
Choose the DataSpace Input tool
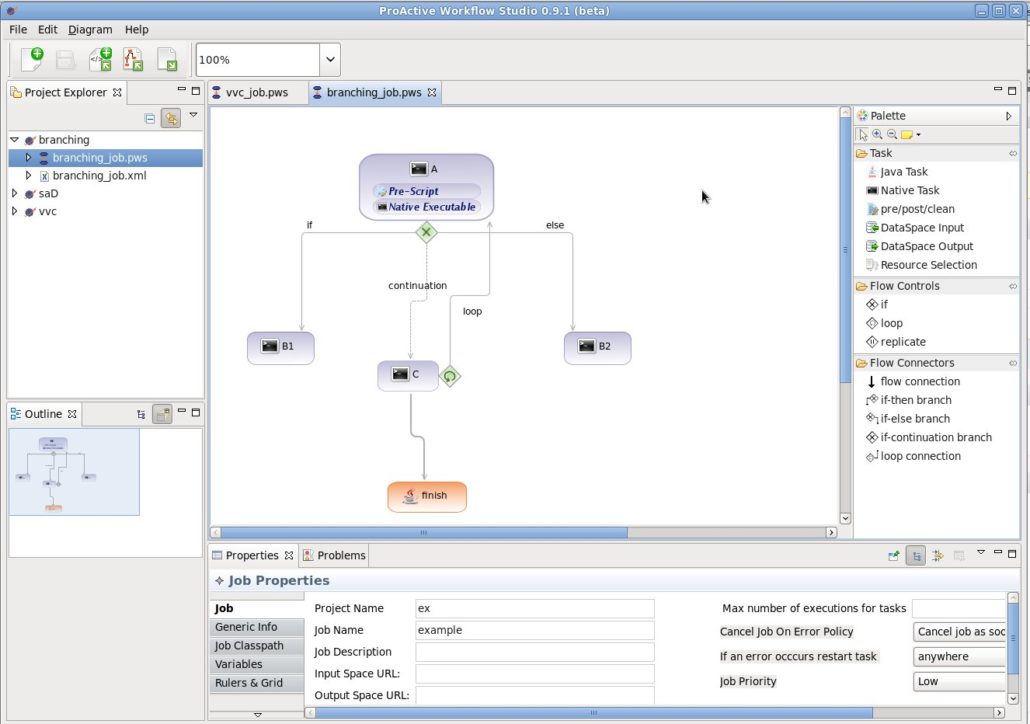pyautogui.click(x=921, y=228)
